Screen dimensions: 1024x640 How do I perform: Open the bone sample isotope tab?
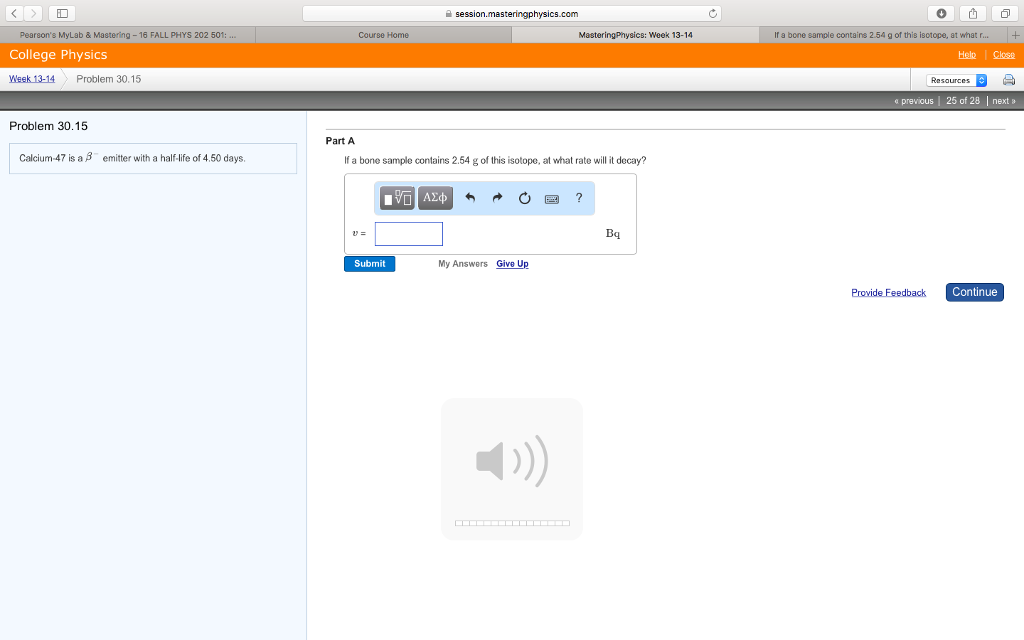[881, 35]
